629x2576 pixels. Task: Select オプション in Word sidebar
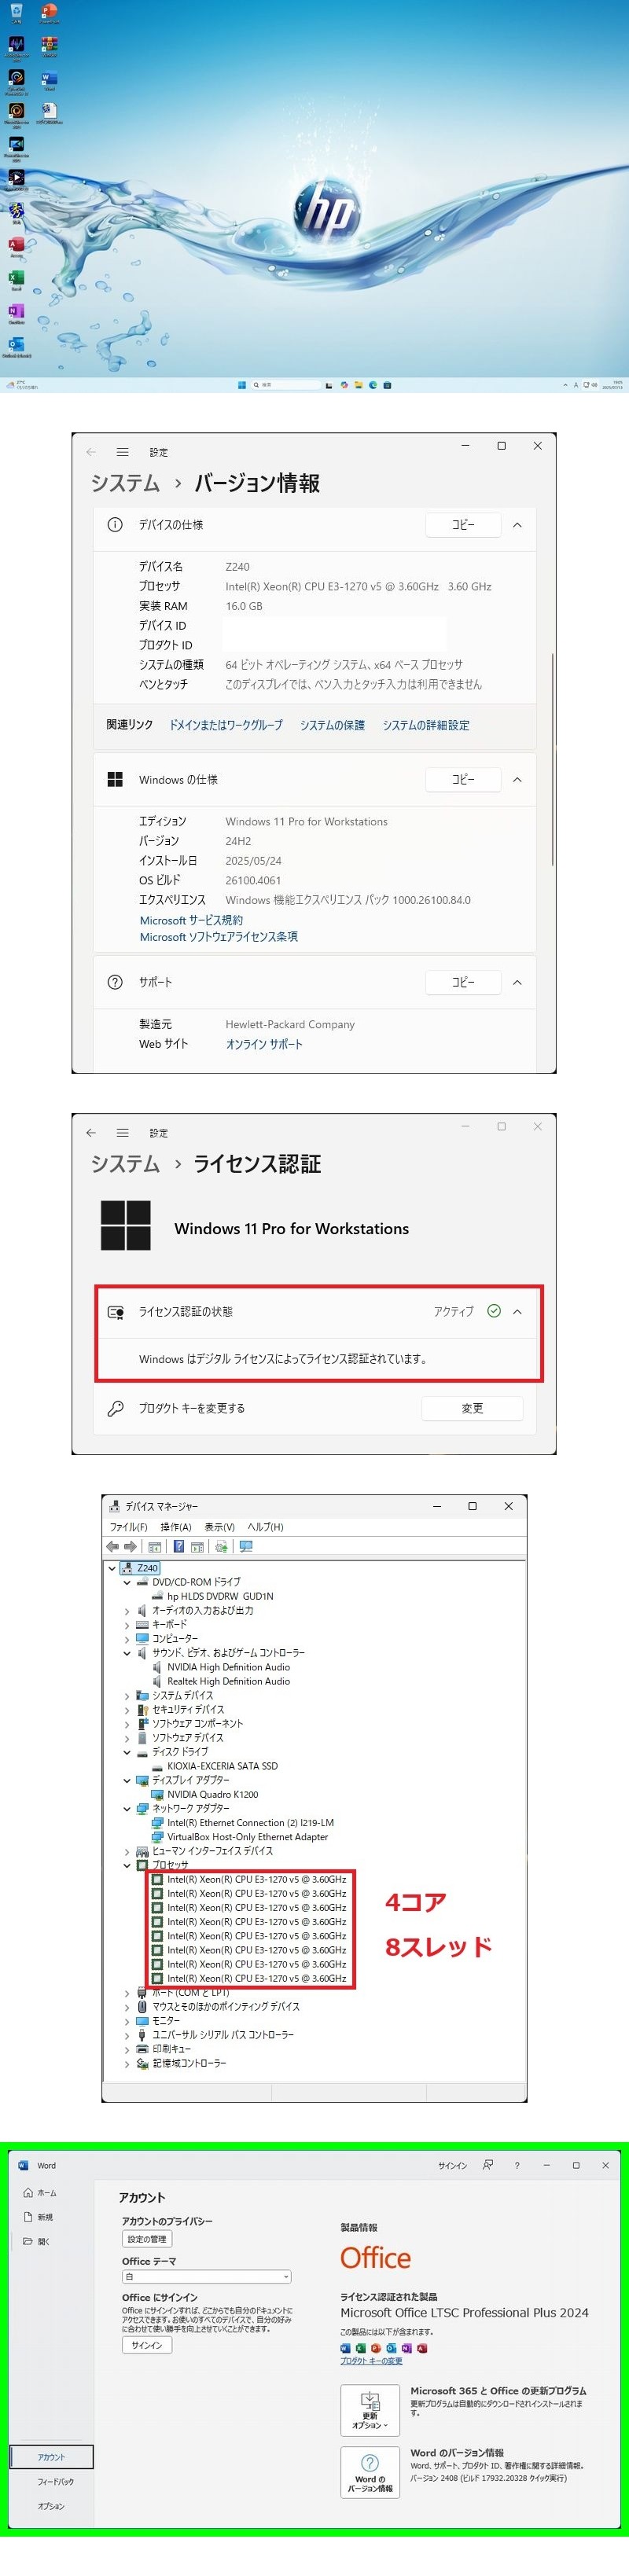[x=51, y=2506]
